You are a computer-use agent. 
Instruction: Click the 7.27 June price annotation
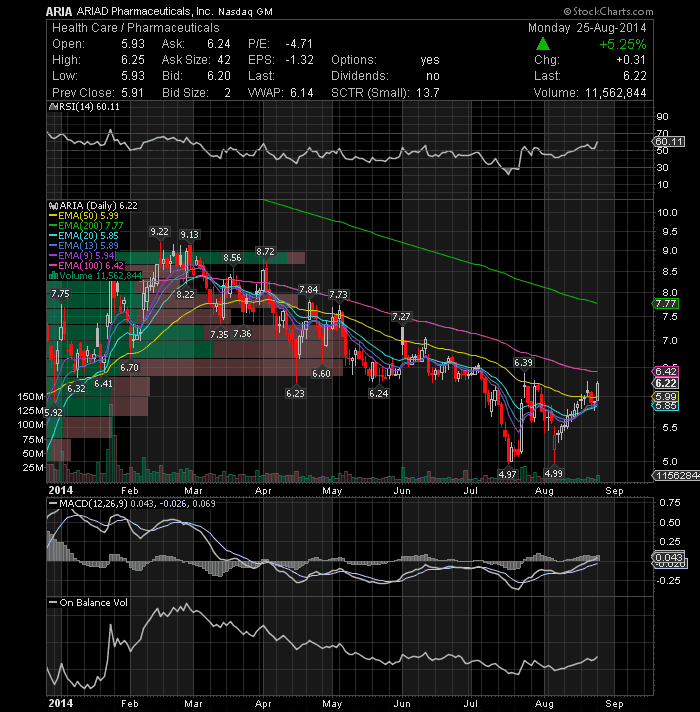(401, 316)
